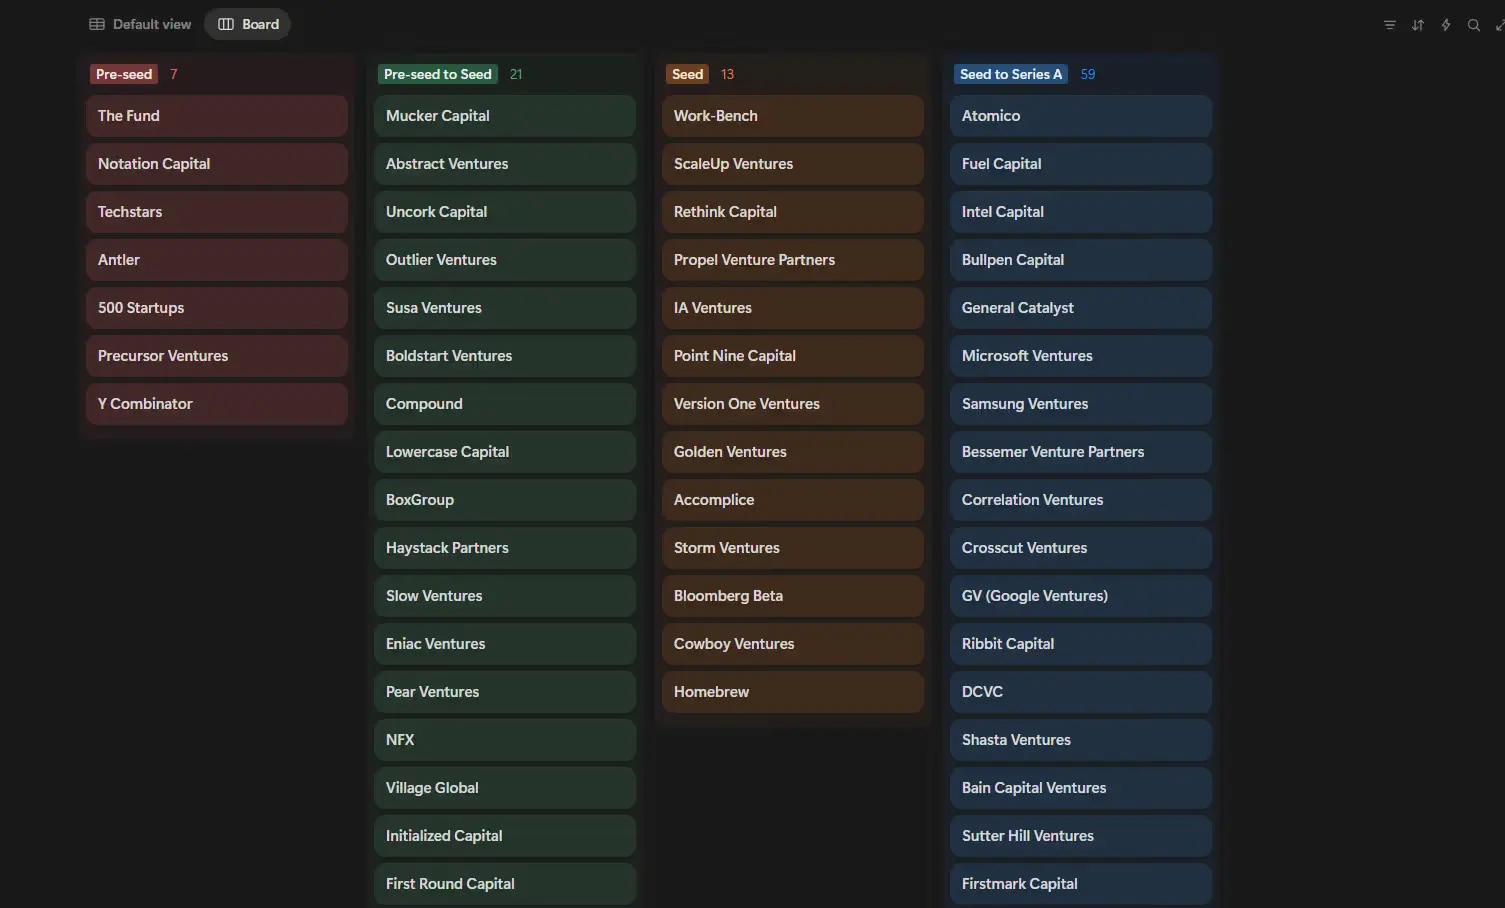Click the board layout icon in the Board tab

(x=224, y=23)
